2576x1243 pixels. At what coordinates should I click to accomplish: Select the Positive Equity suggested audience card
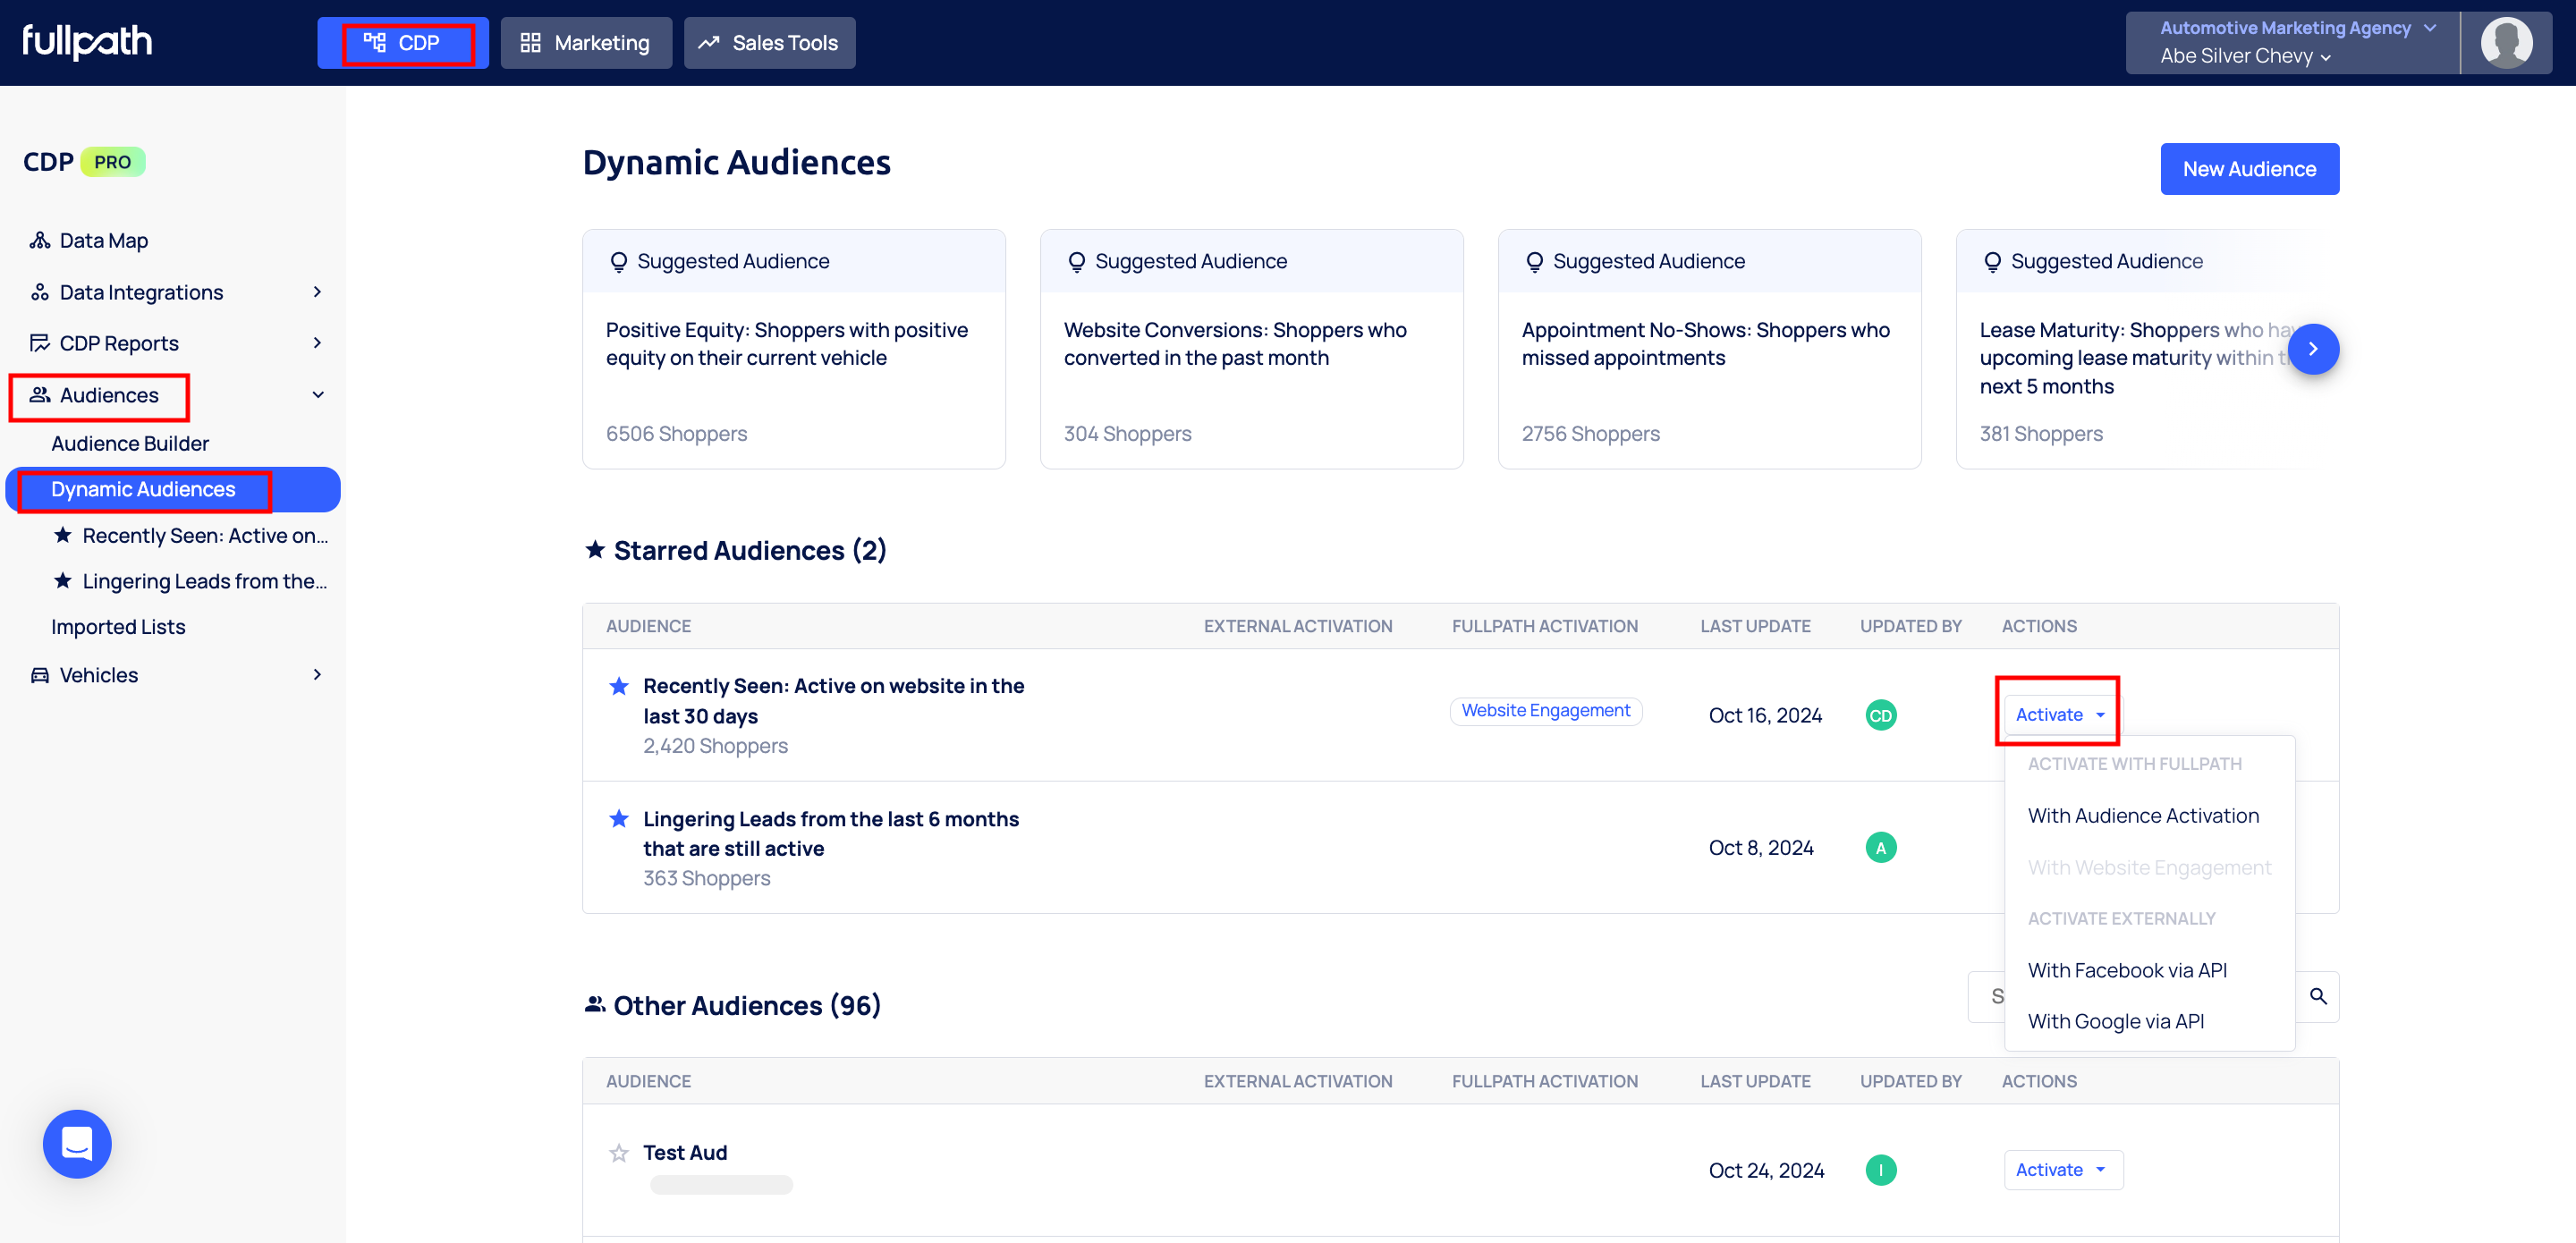(x=793, y=349)
